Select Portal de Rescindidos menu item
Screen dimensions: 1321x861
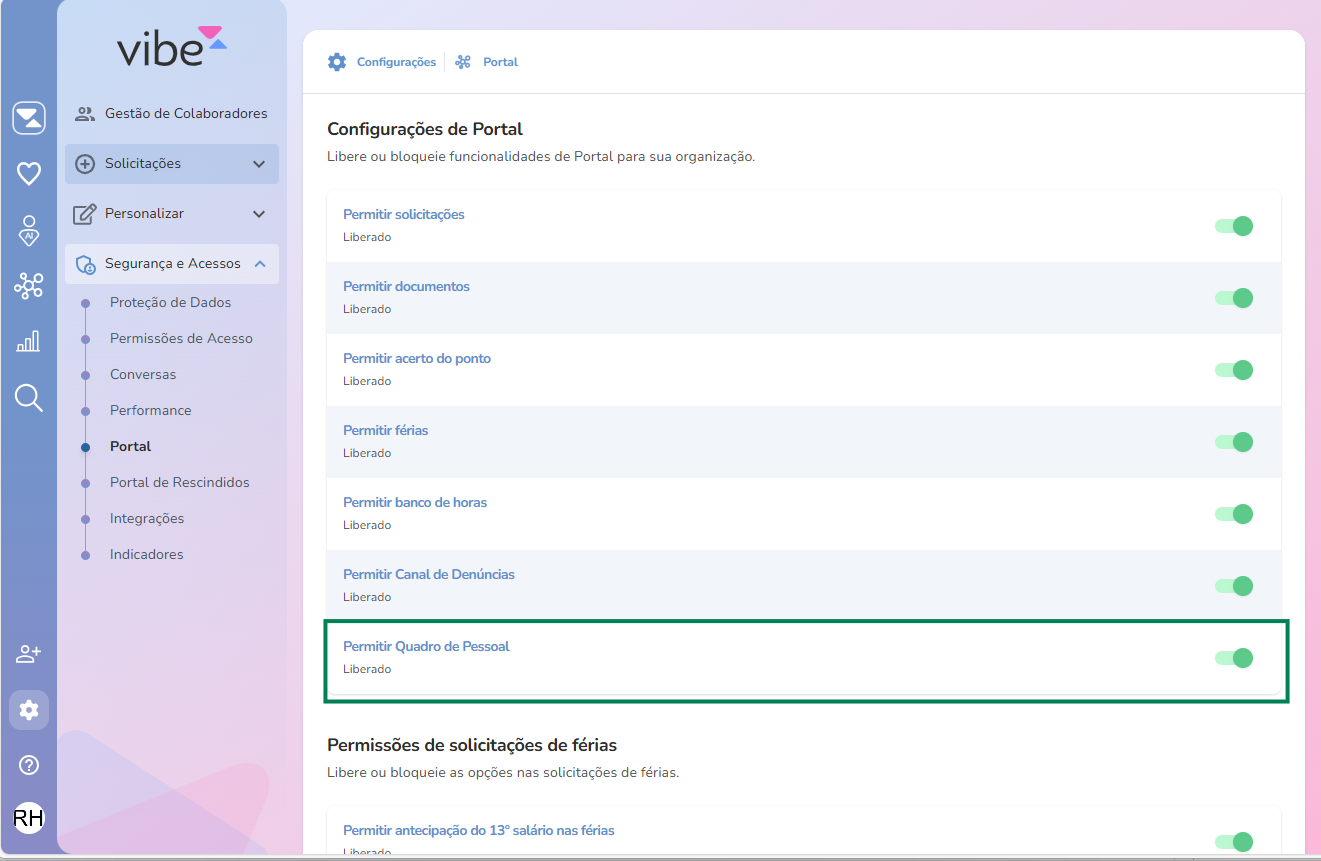(x=179, y=482)
